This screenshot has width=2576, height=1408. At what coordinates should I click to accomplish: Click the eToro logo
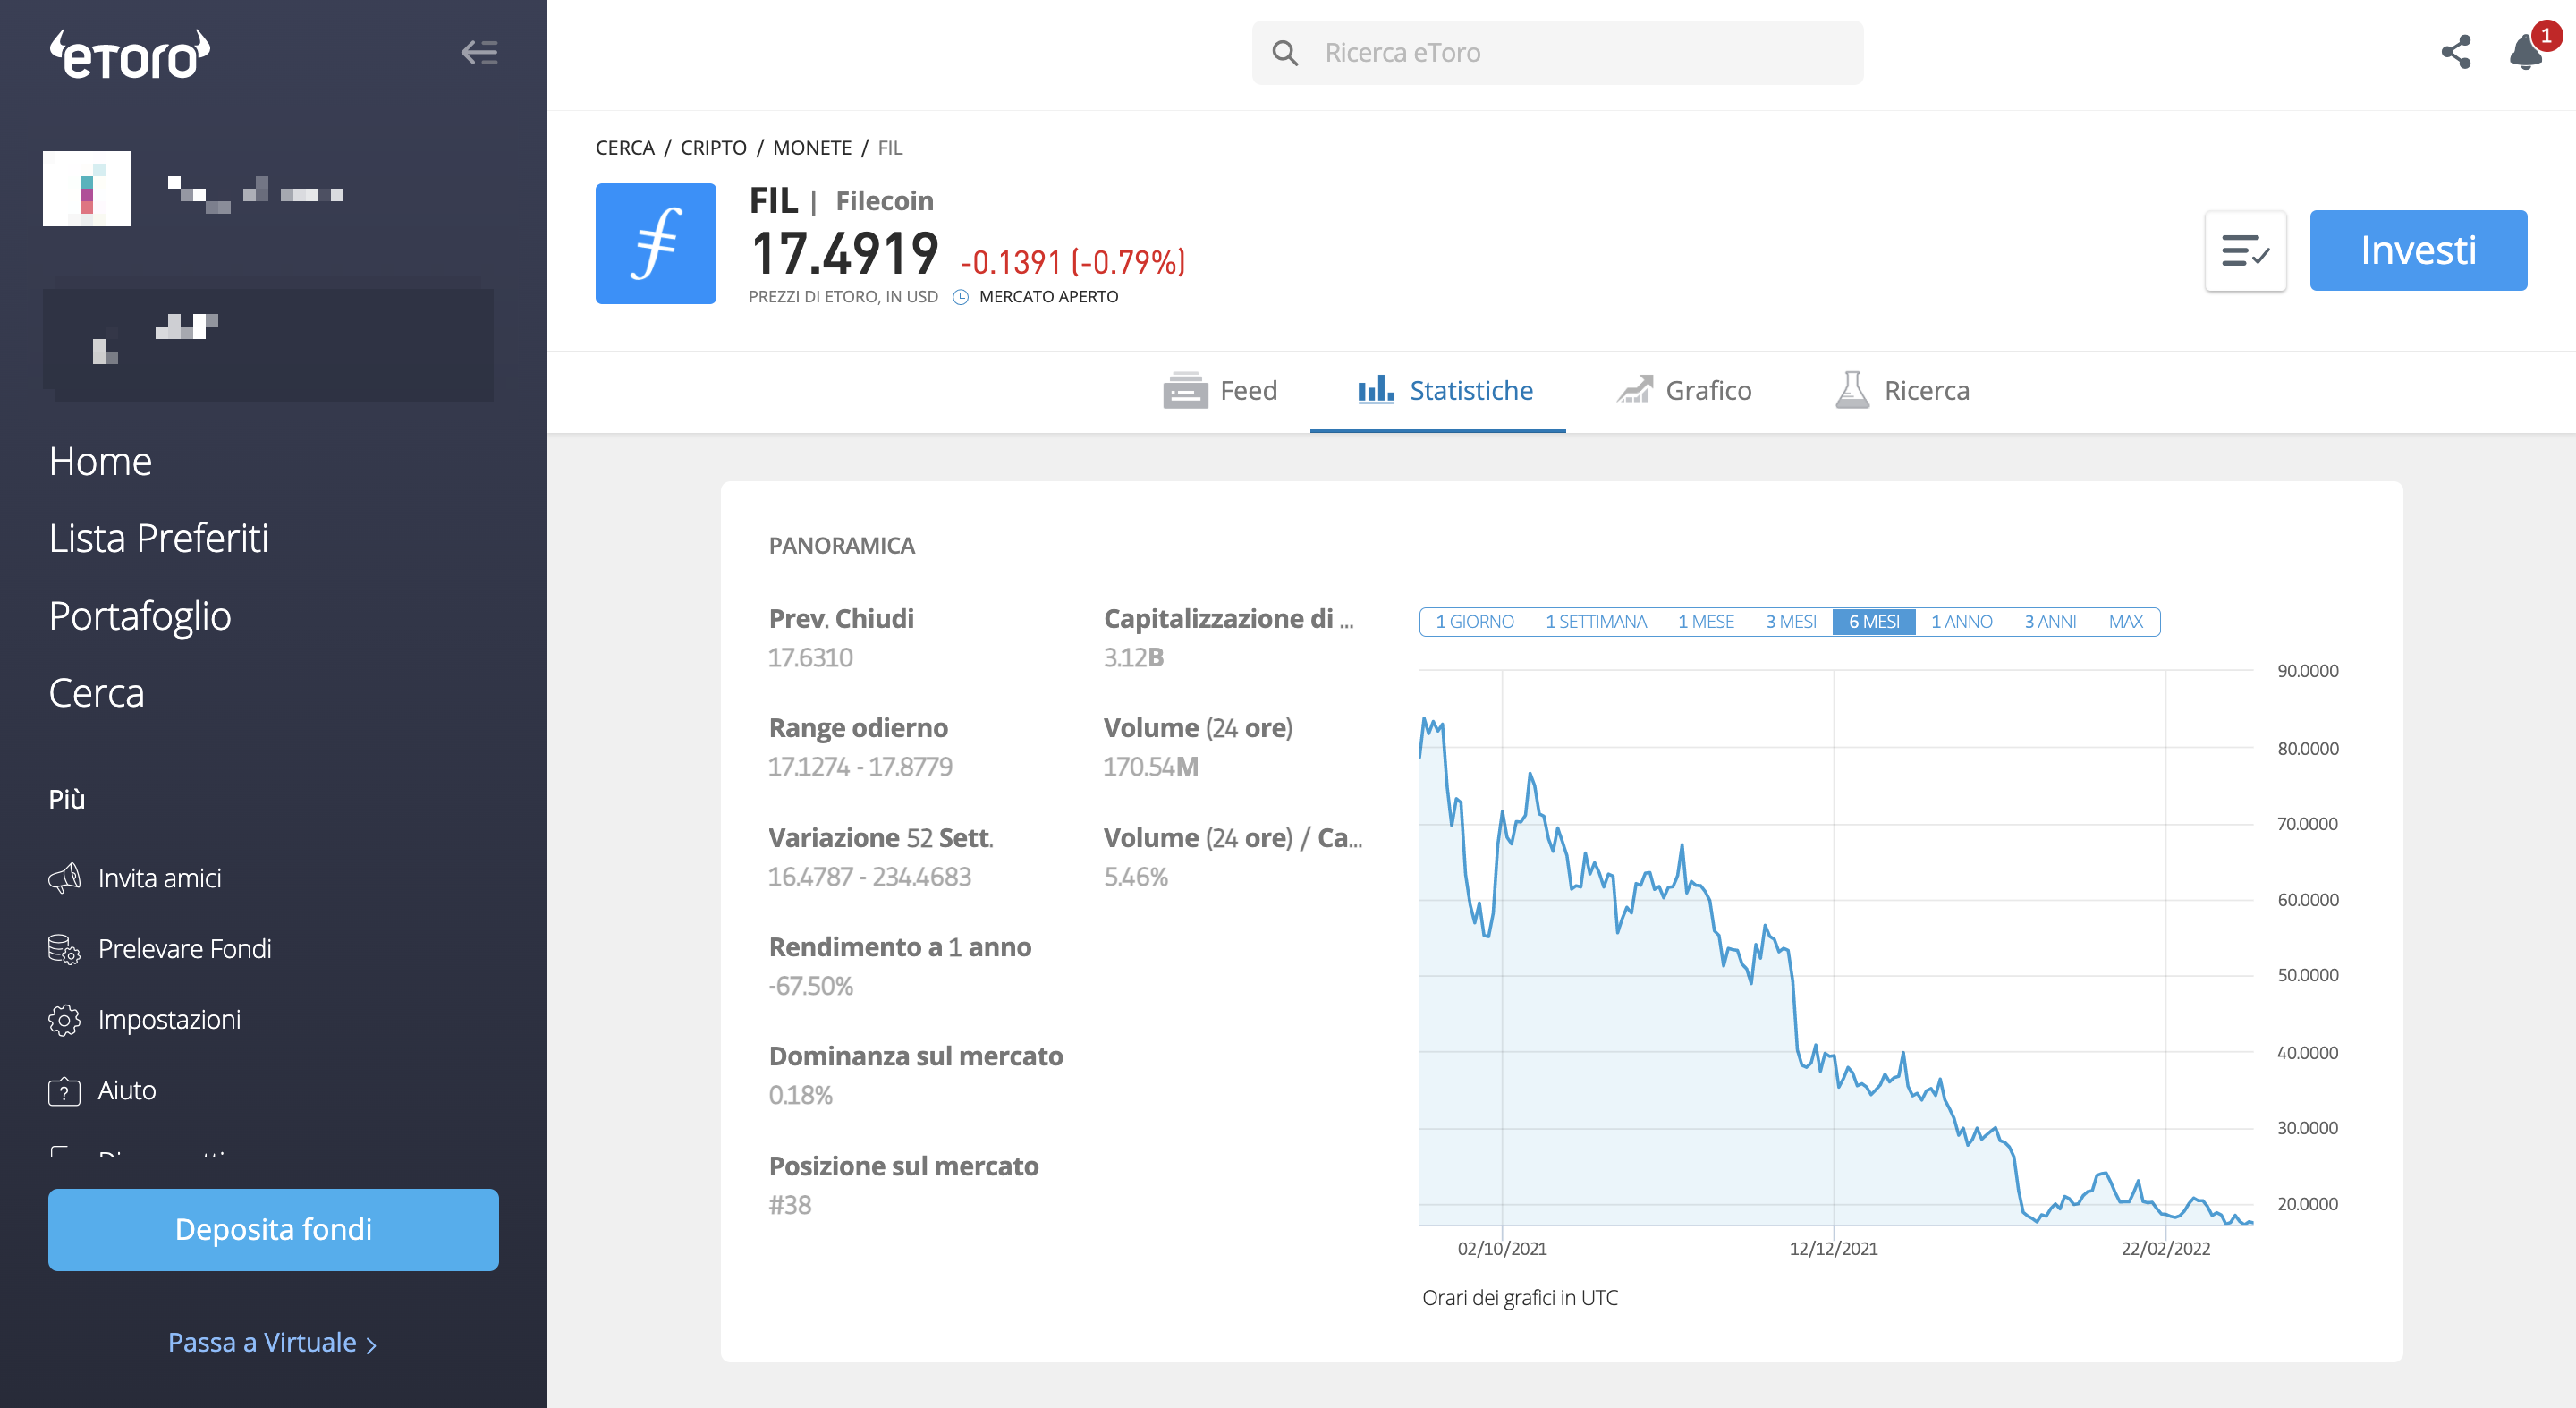[130, 55]
